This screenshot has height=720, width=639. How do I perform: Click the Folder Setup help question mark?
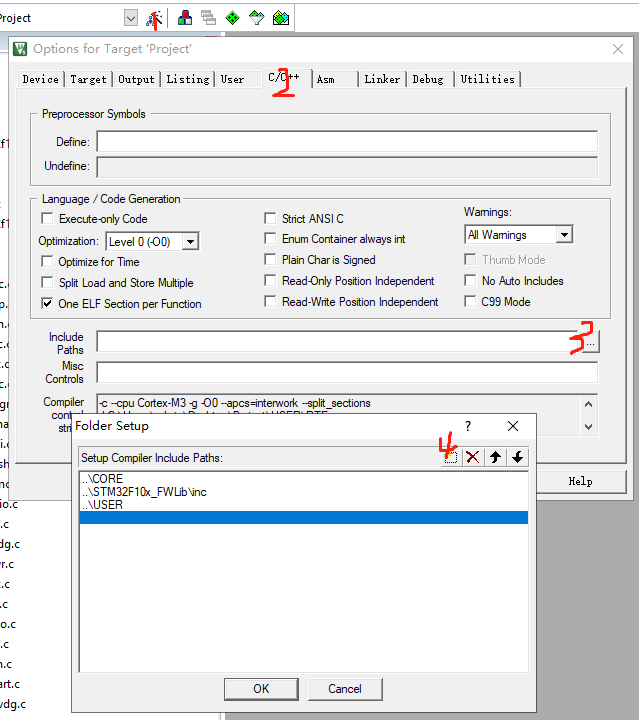pyautogui.click(x=468, y=426)
